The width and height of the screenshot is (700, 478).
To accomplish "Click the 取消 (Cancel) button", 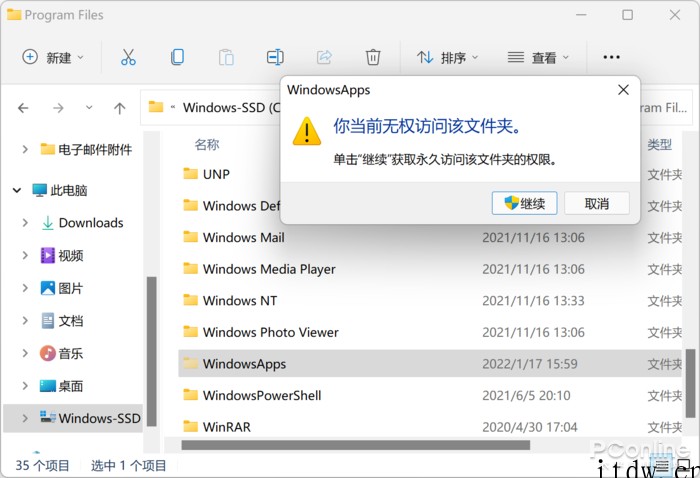I will coord(597,204).
